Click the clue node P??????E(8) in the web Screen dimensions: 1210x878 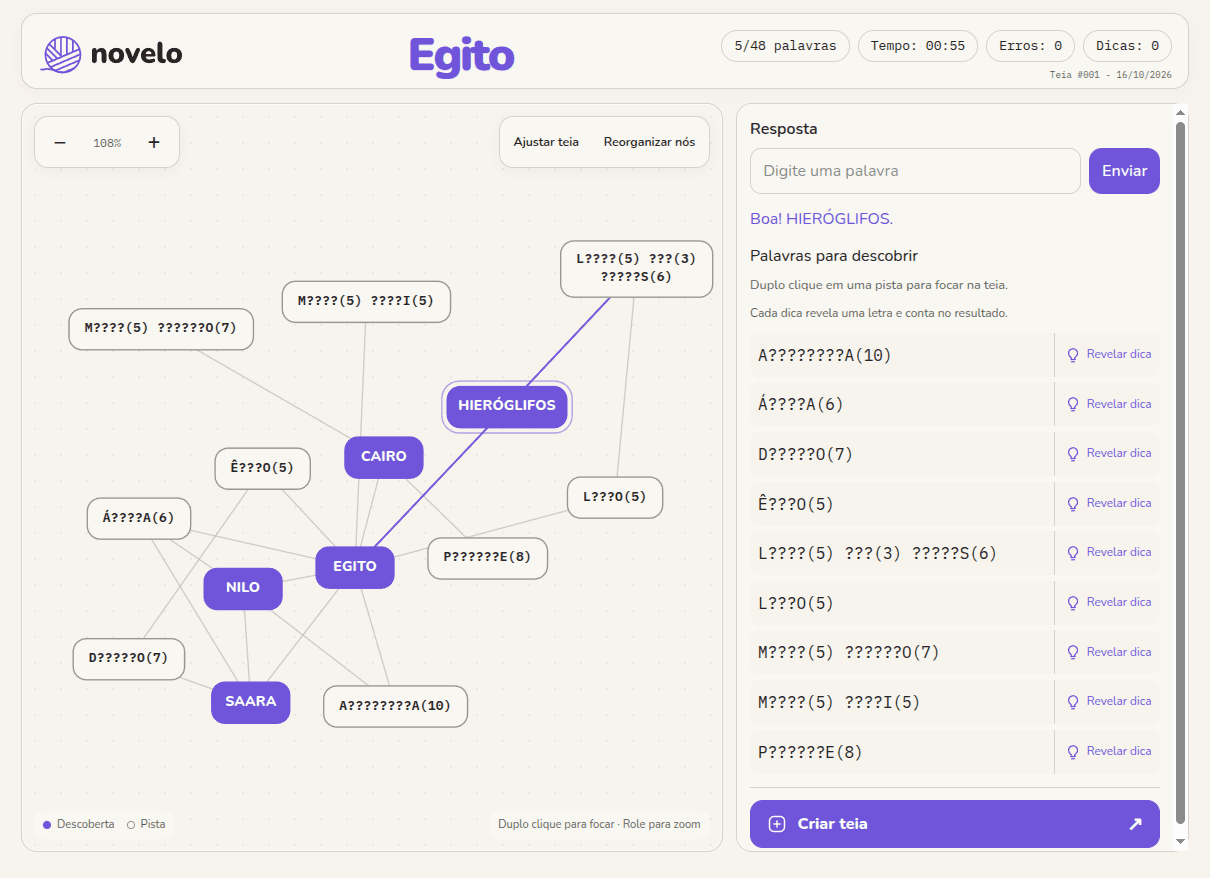(488, 558)
